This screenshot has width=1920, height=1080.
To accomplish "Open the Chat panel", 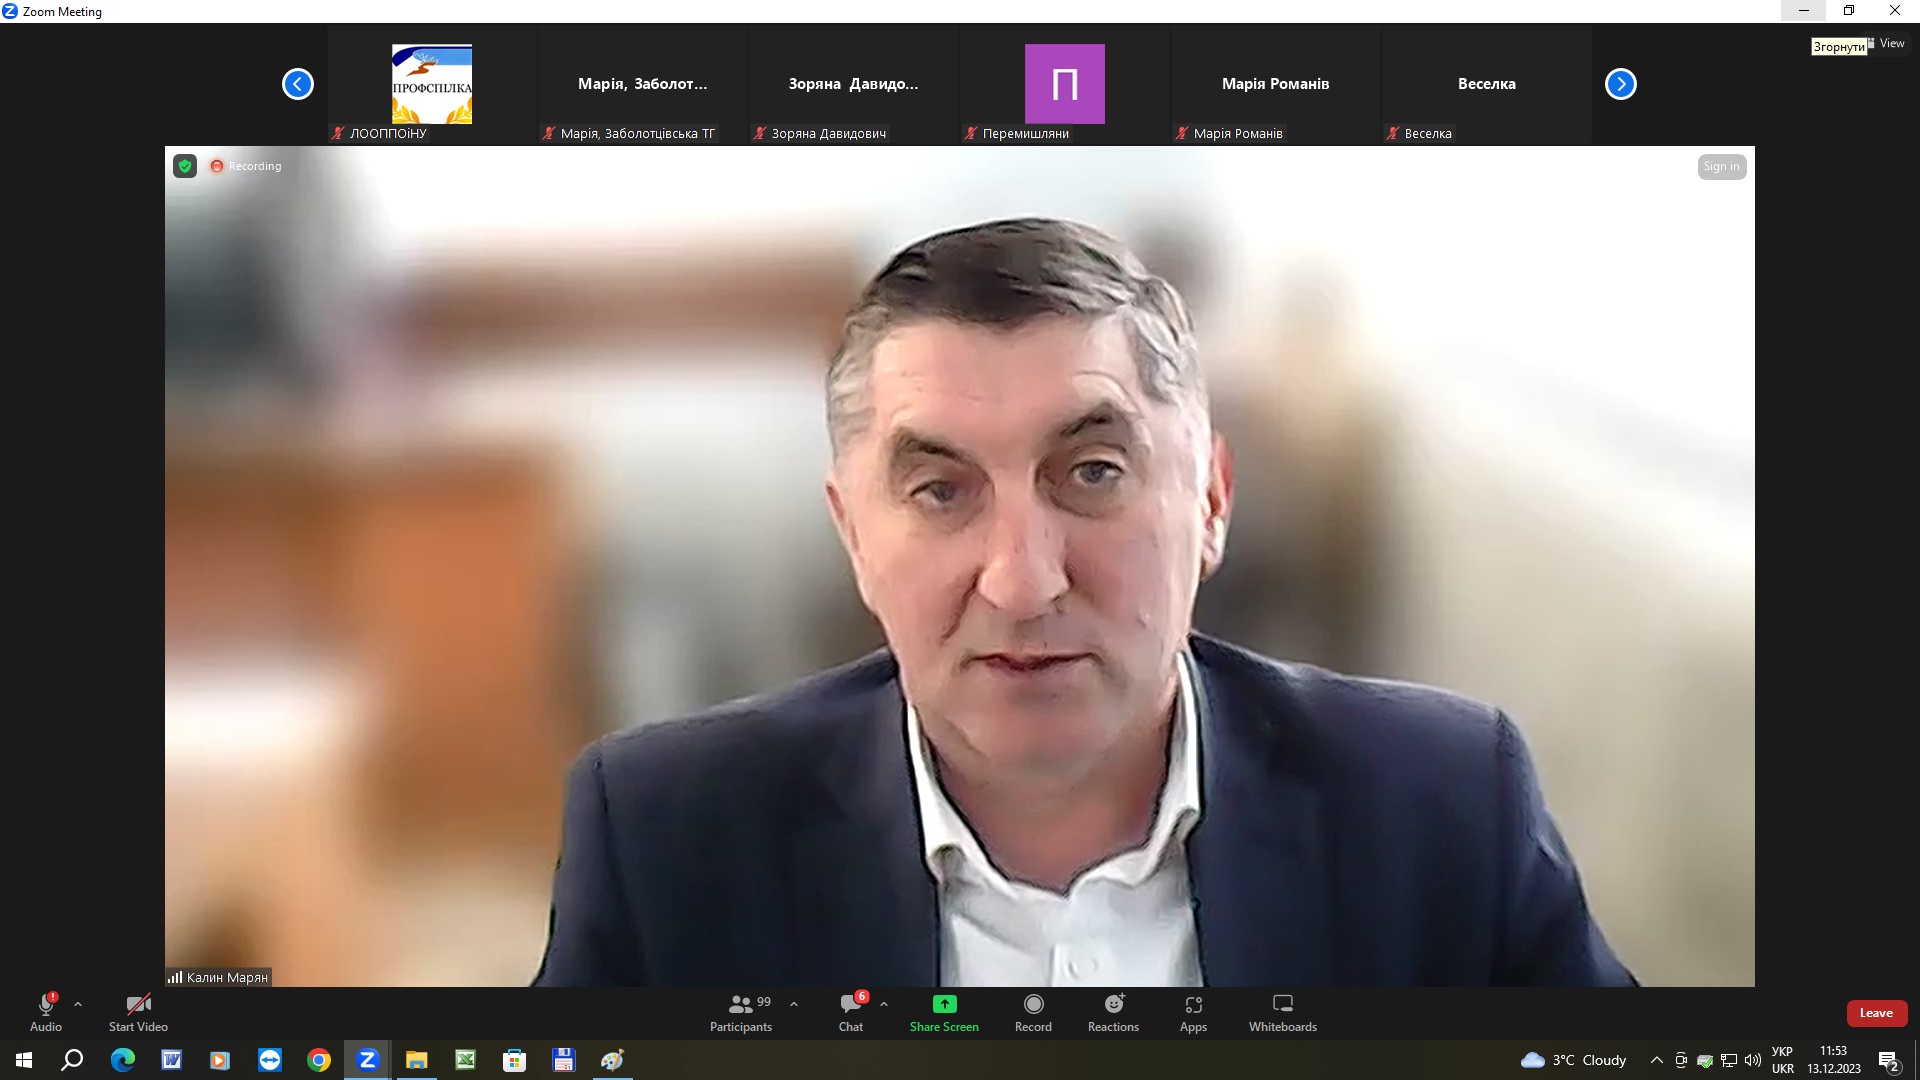I will coord(851,1012).
